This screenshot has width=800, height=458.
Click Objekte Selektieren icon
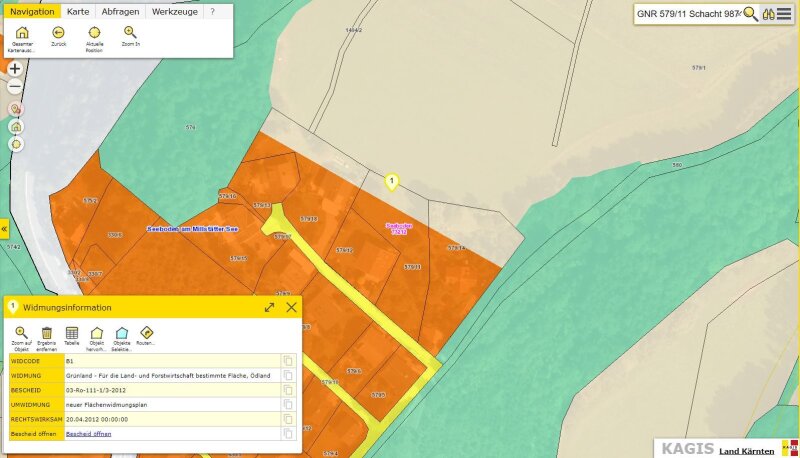click(x=122, y=333)
